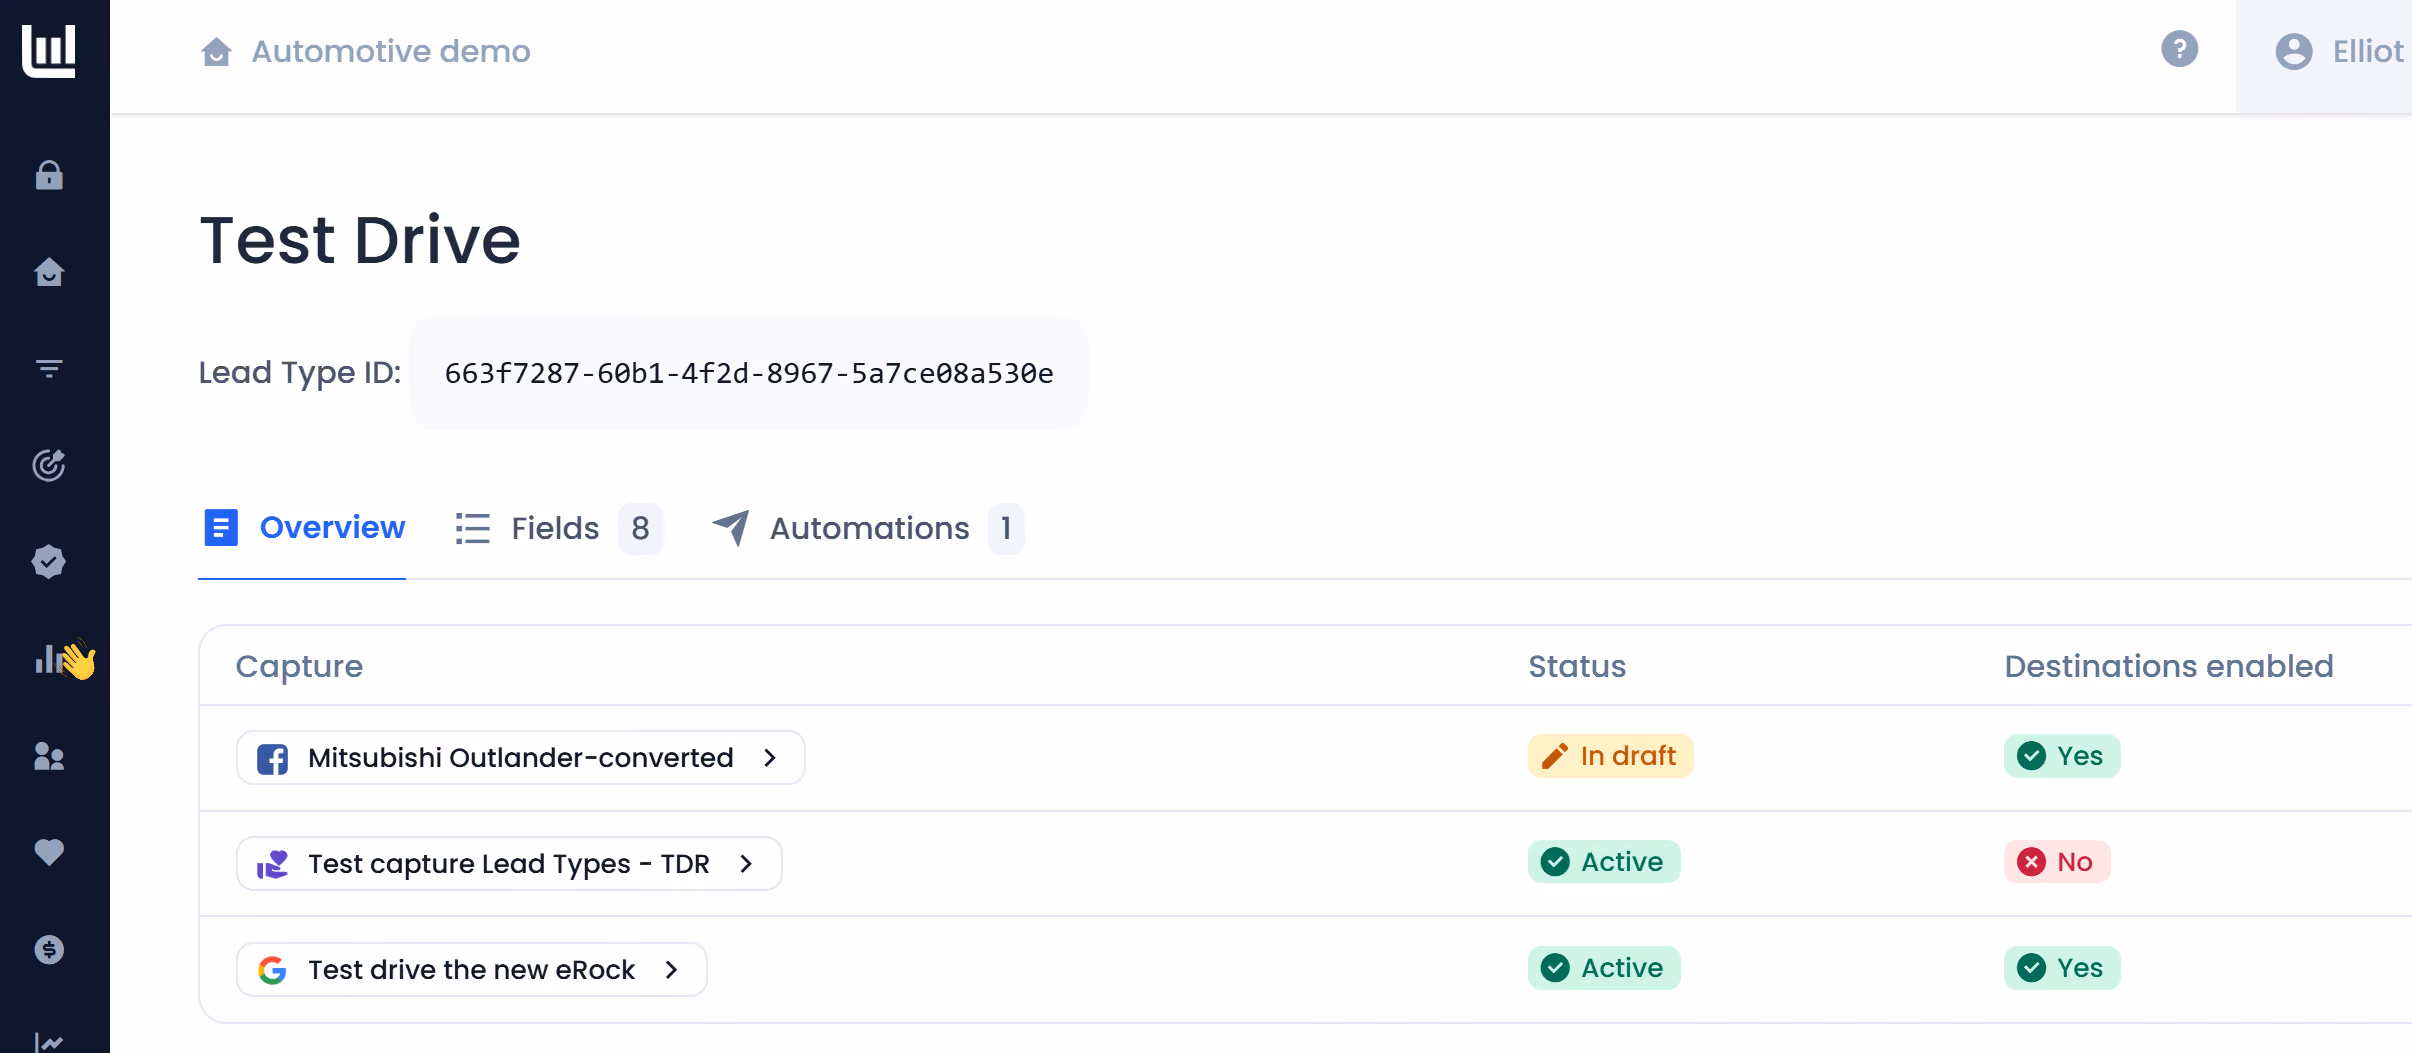Click the app logo at top left
This screenshot has width=2412, height=1053.
click(49, 49)
